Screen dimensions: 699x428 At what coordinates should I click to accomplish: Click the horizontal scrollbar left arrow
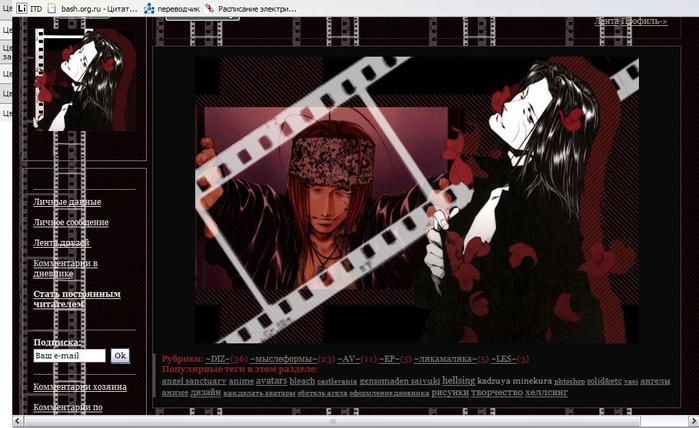click(x=18, y=420)
